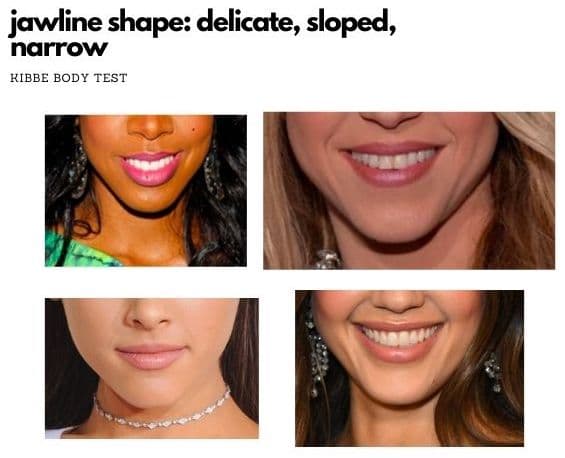Click the "jawline shape" heading text
565x458 pixels.
coord(100,22)
